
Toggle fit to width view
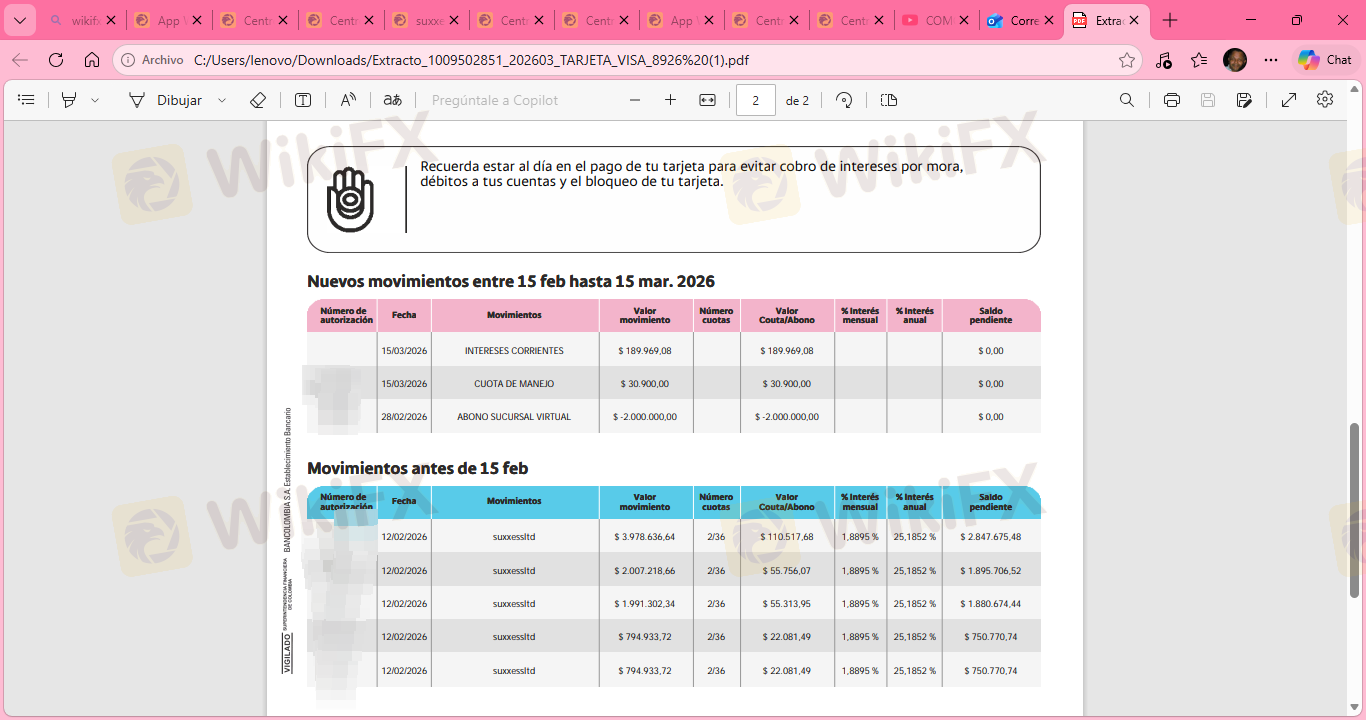tap(707, 100)
